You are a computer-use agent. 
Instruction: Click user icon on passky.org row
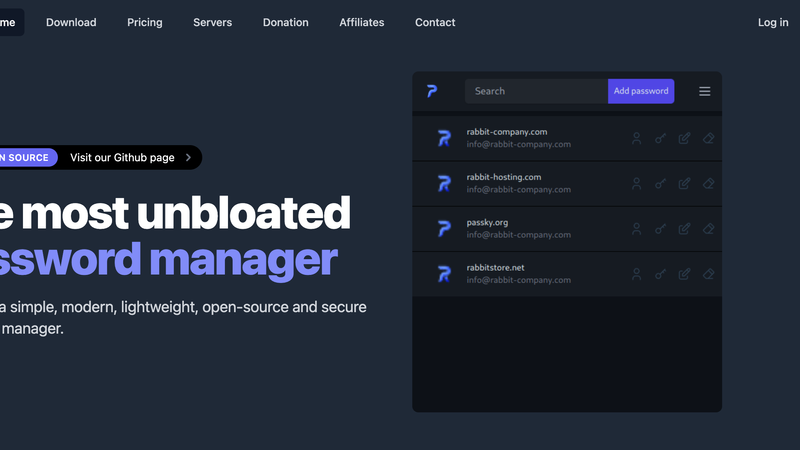tap(636, 229)
